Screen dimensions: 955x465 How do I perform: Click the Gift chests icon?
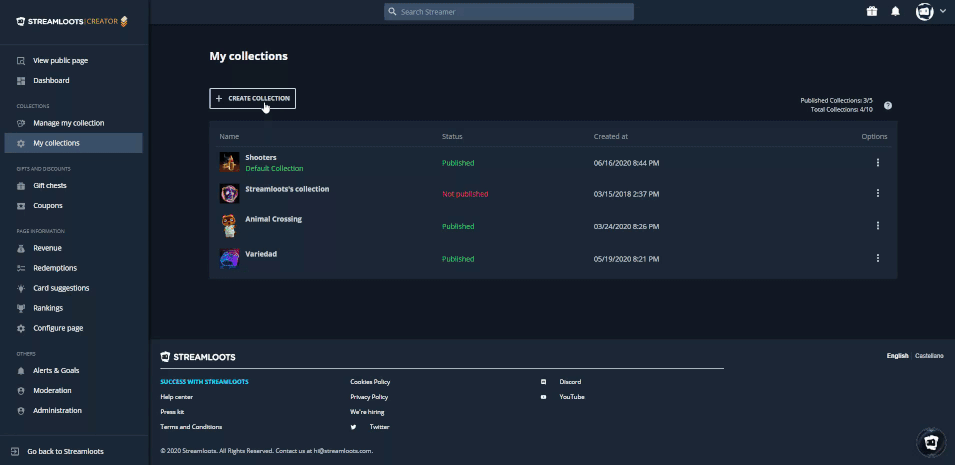click(x=21, y=186)
